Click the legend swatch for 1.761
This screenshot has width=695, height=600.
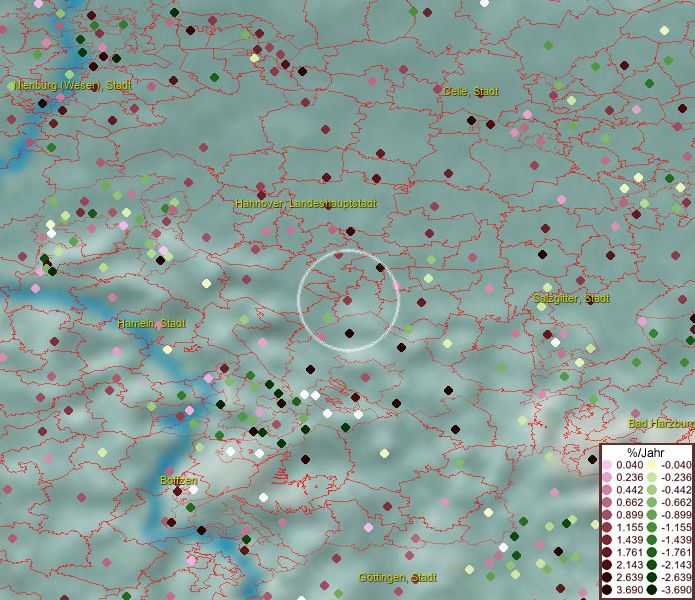(607, 553)
